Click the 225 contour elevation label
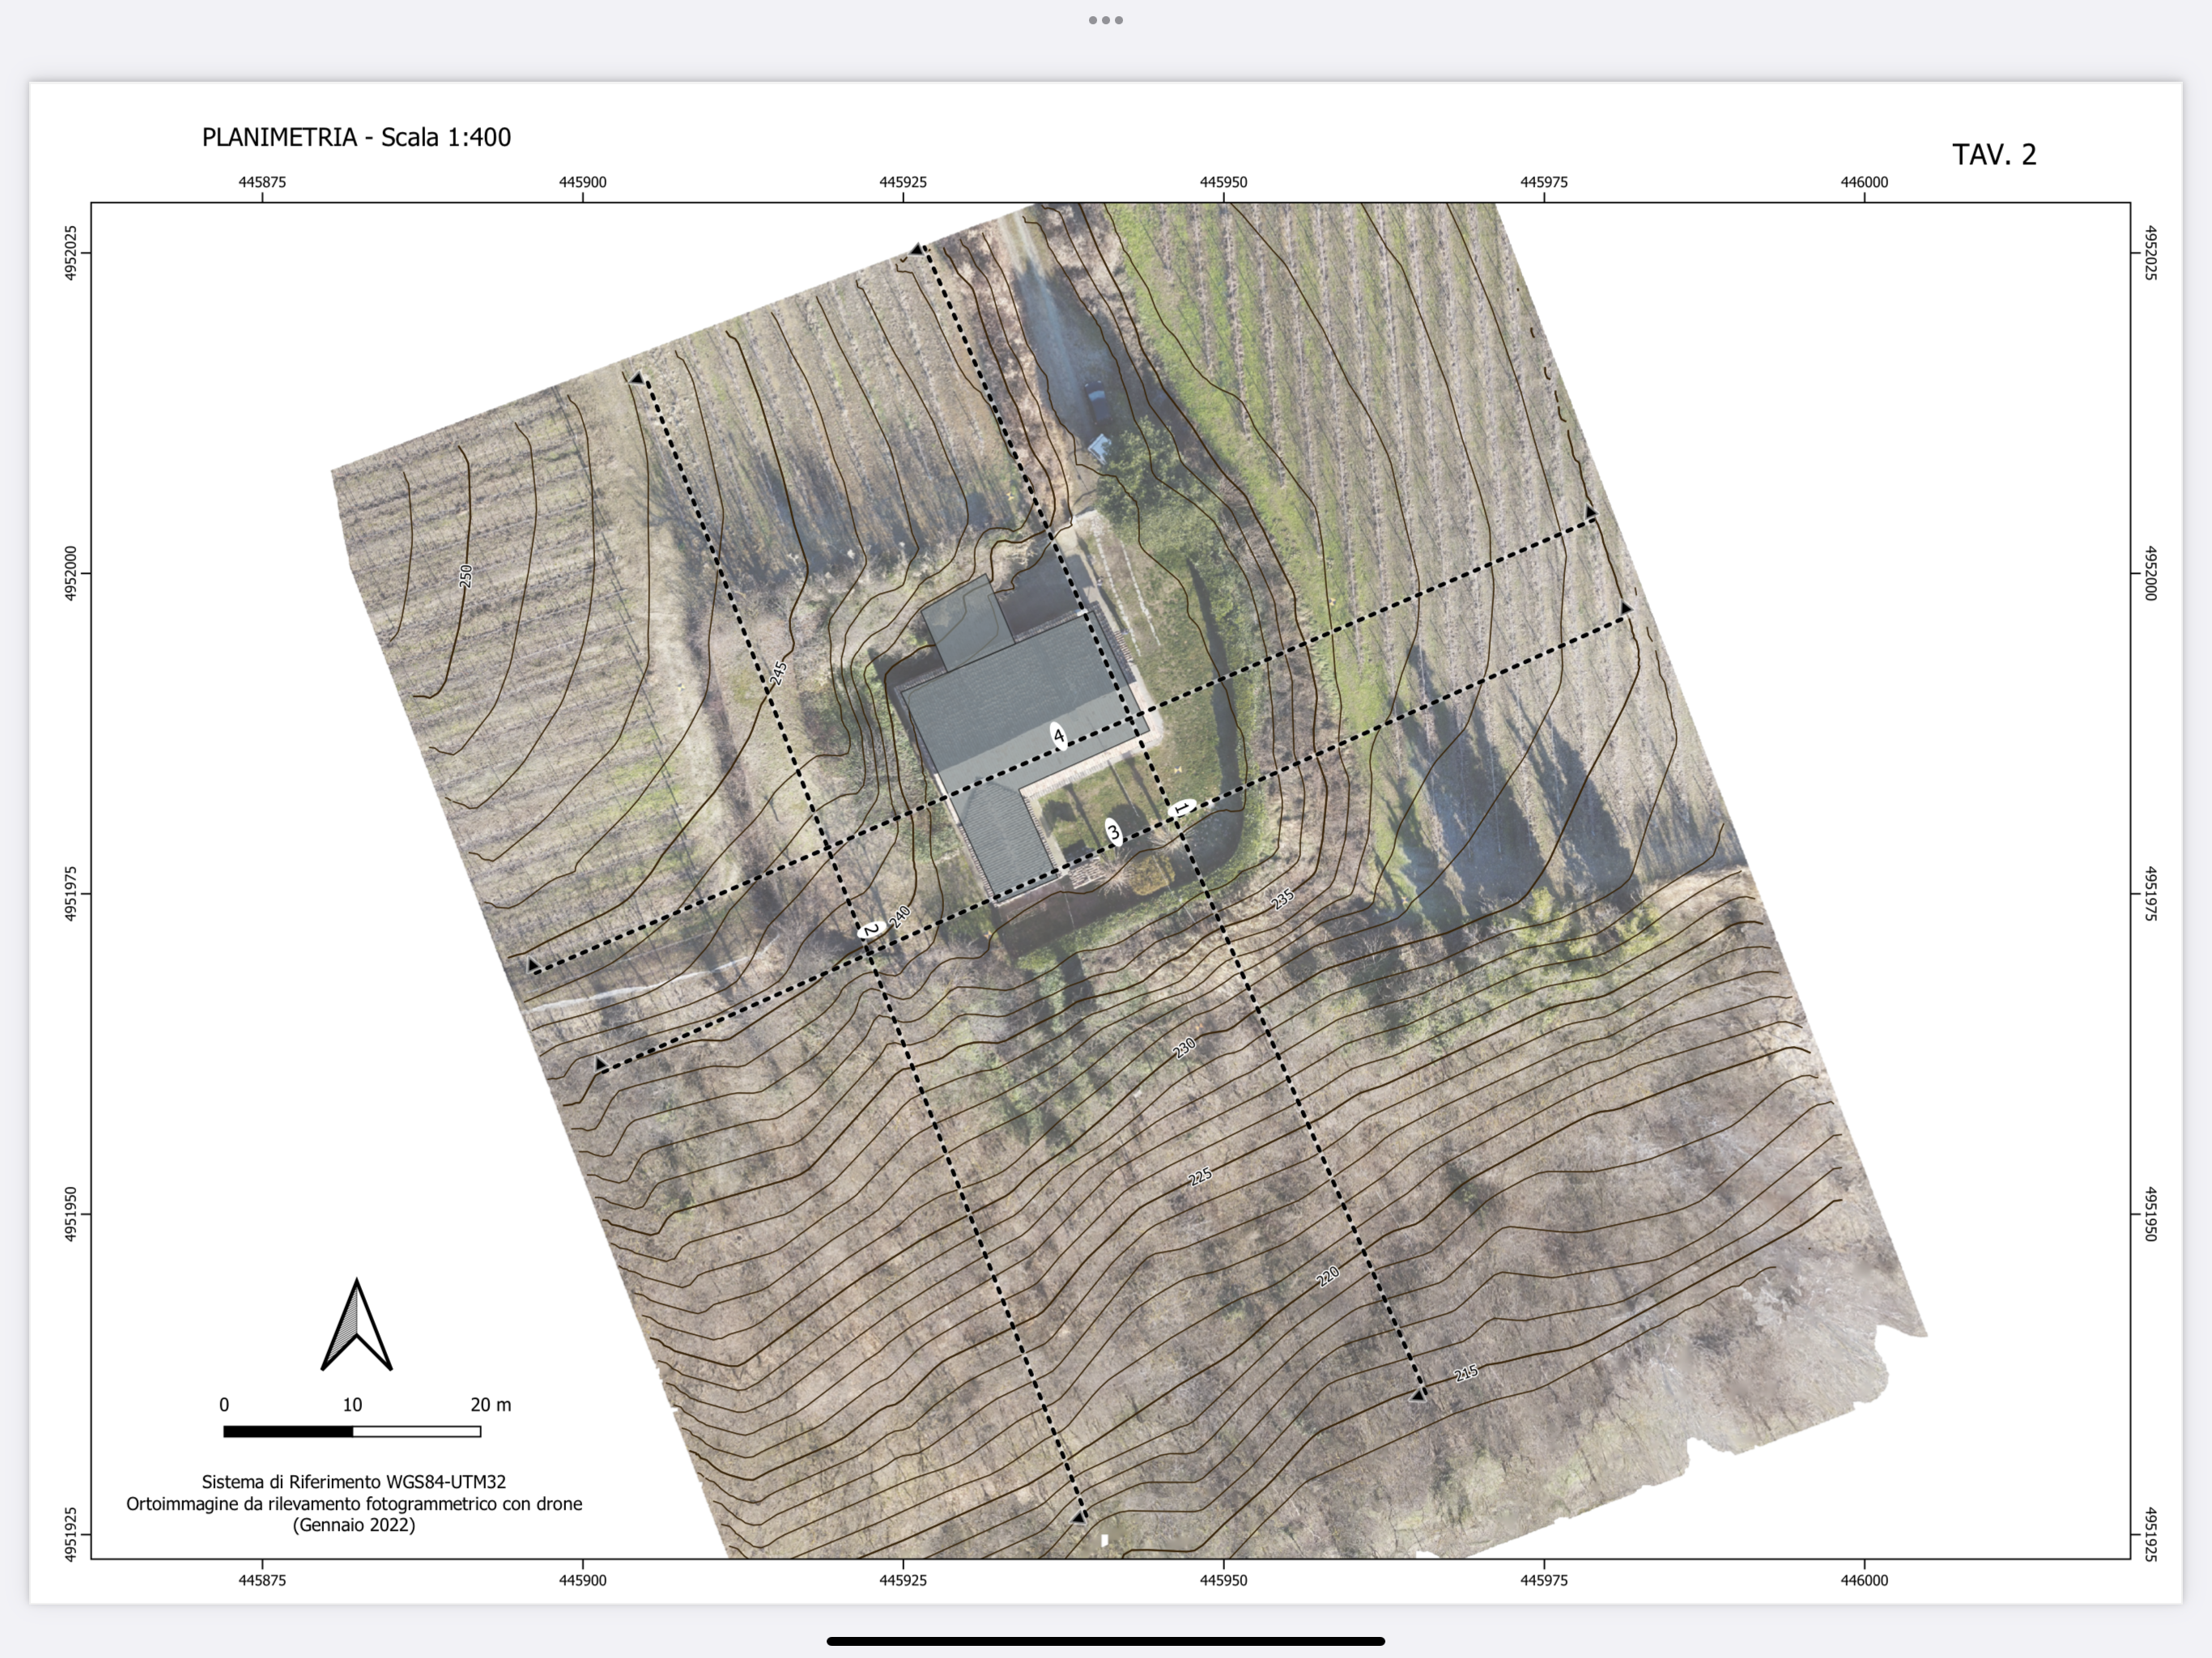The image size is (2212, 1658). click(x=1200, y=1176)
